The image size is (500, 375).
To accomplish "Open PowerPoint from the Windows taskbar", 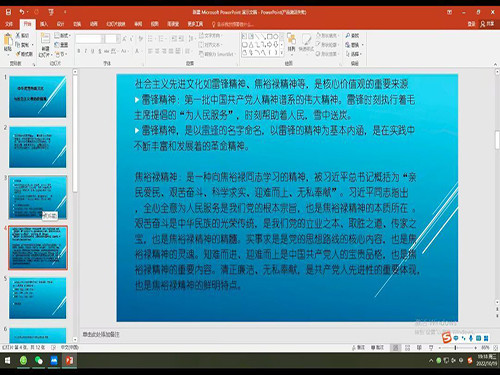I will (69, 360).
